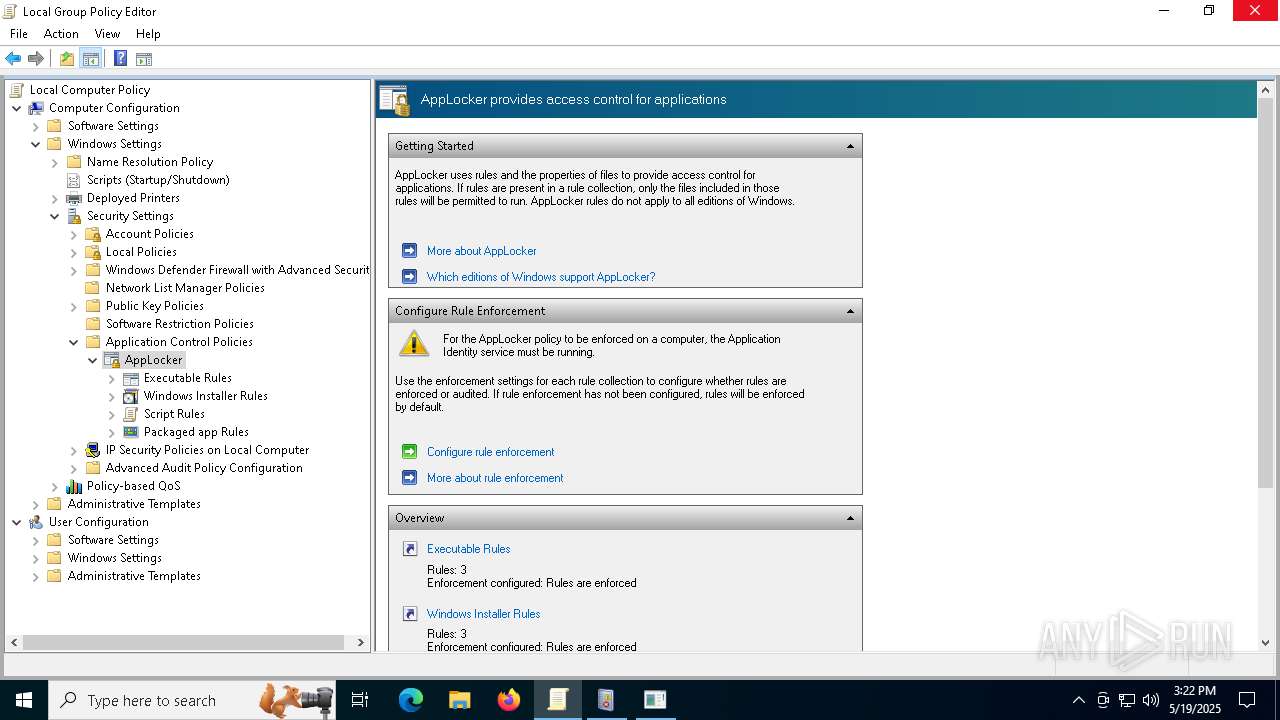The height and width of the screenshot is (720, 1280).
Task: Select Administrative Templates under User Configuration
Action: (x=134, y=576)
